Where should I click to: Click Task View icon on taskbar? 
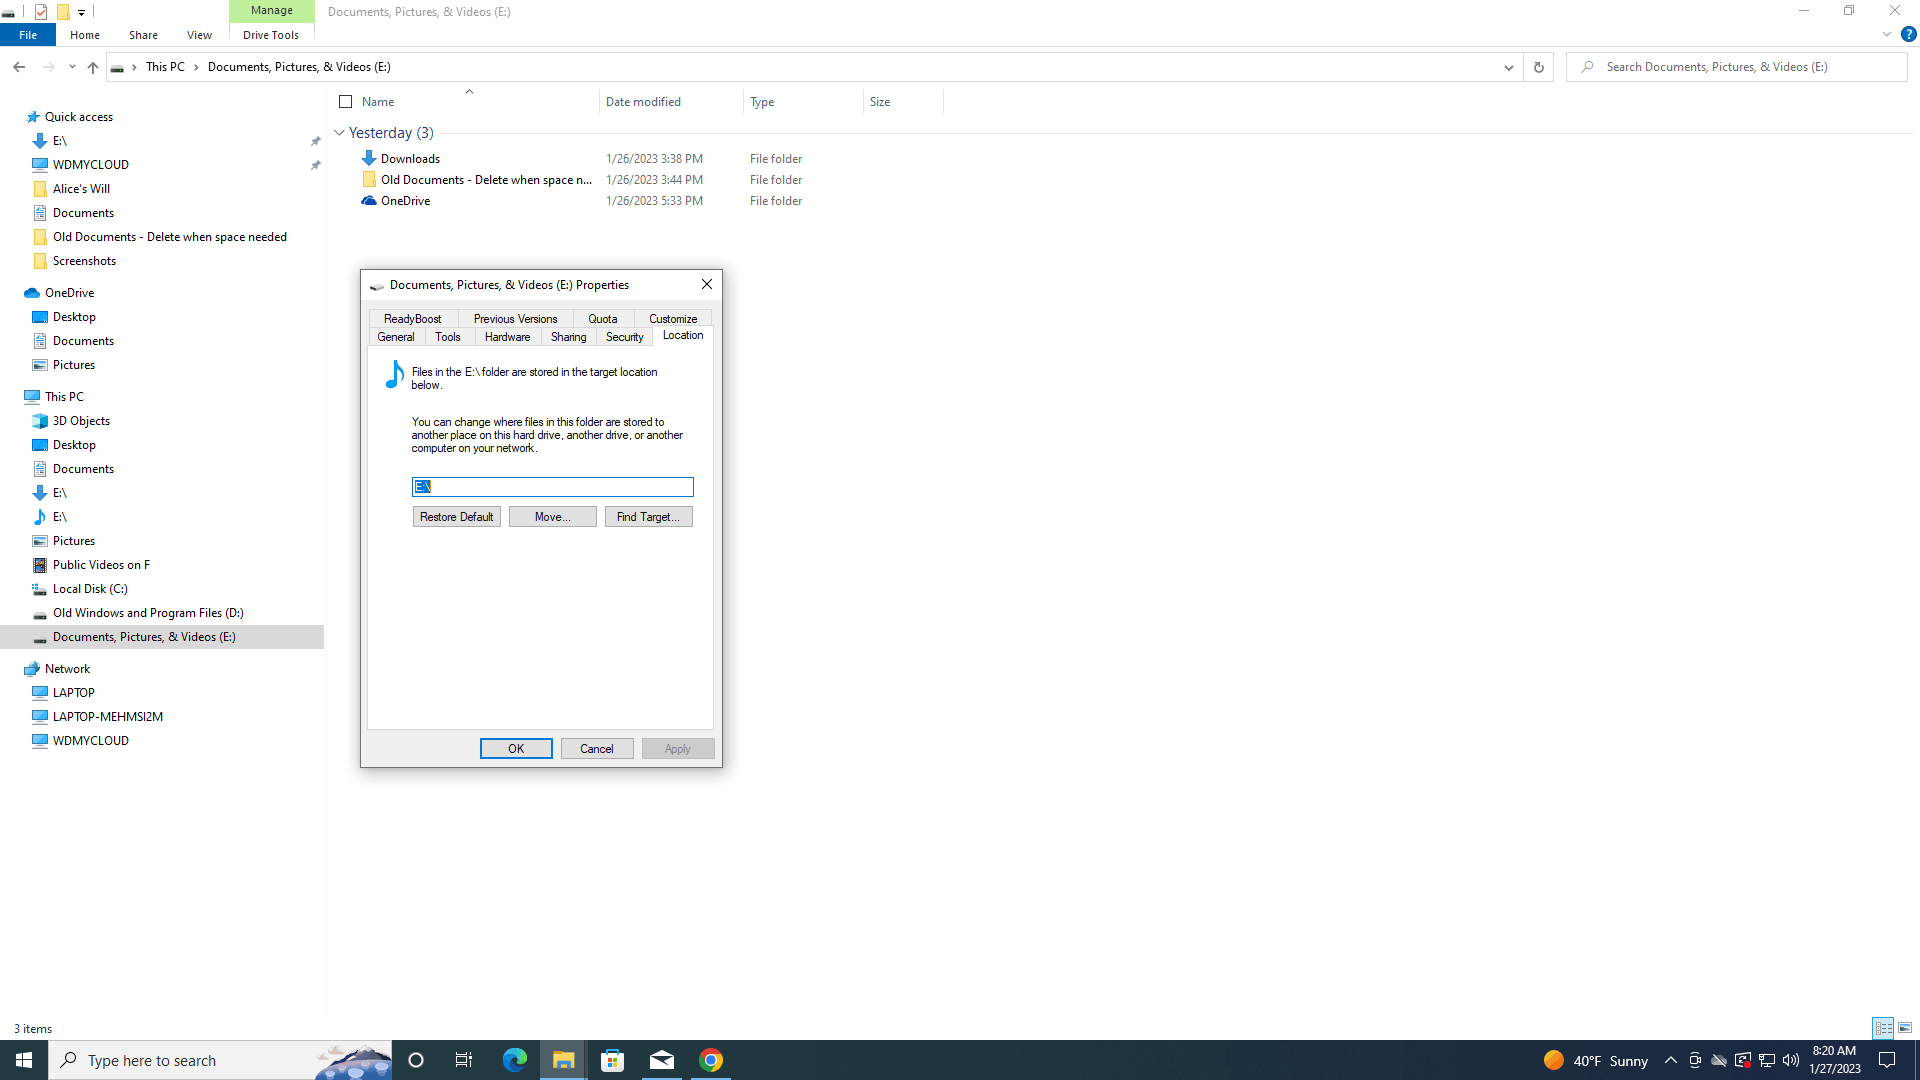tap(464, 1060)
